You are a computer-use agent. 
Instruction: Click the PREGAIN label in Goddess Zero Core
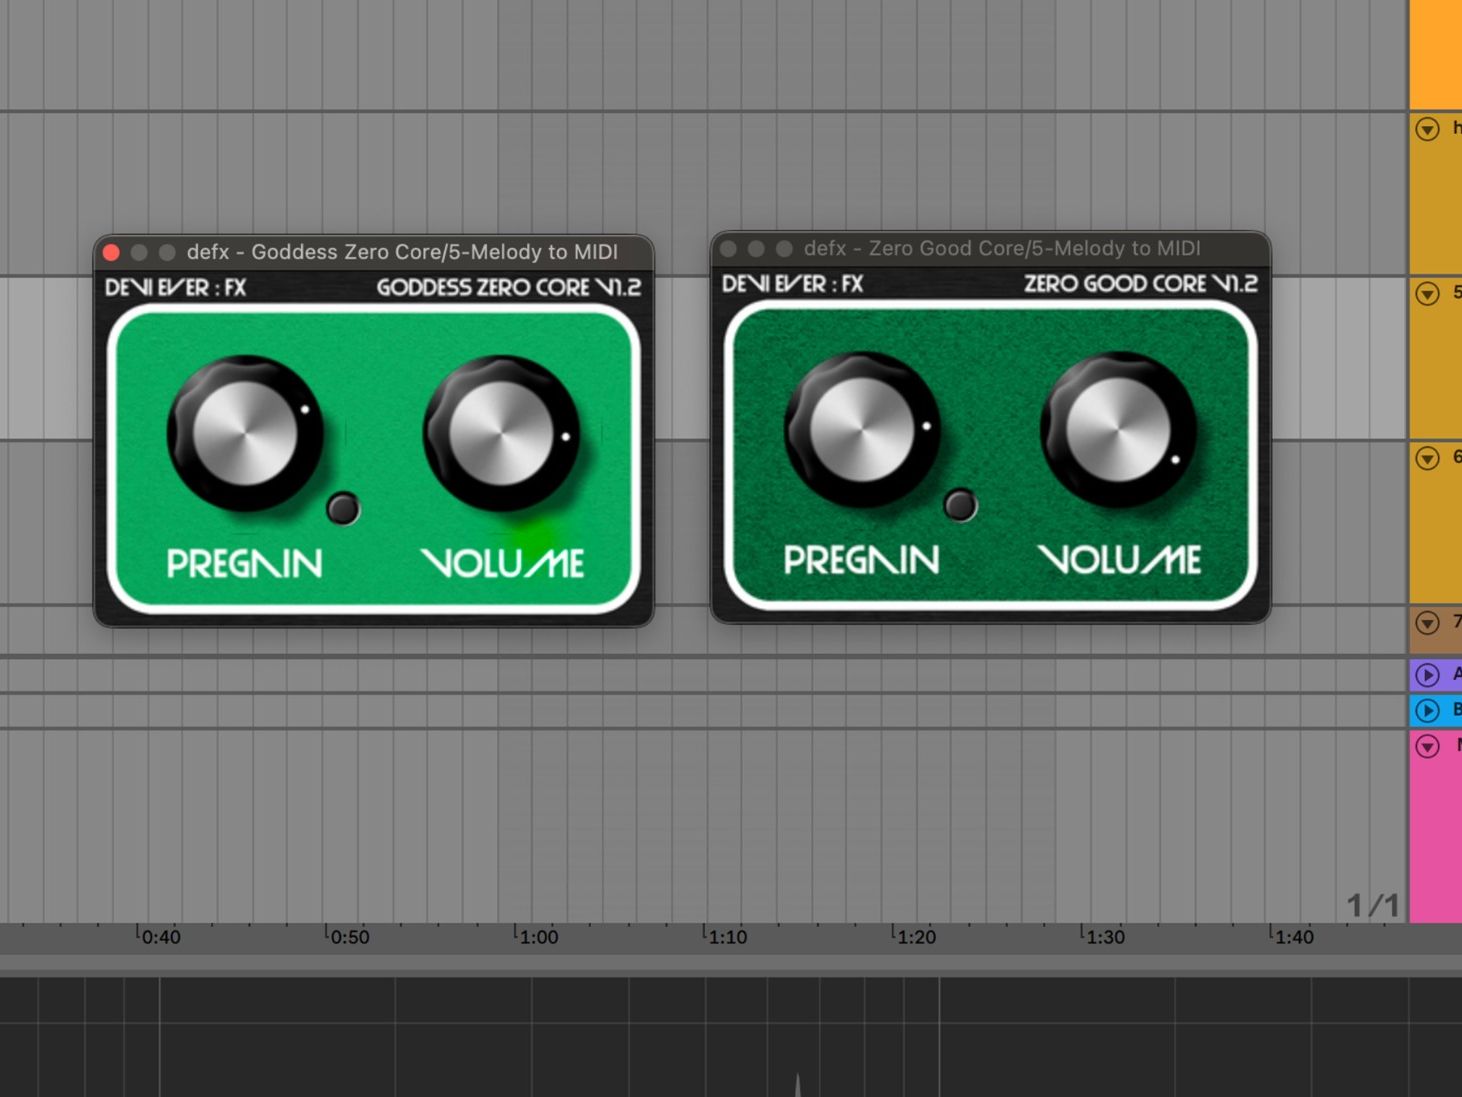click(245, 564)
